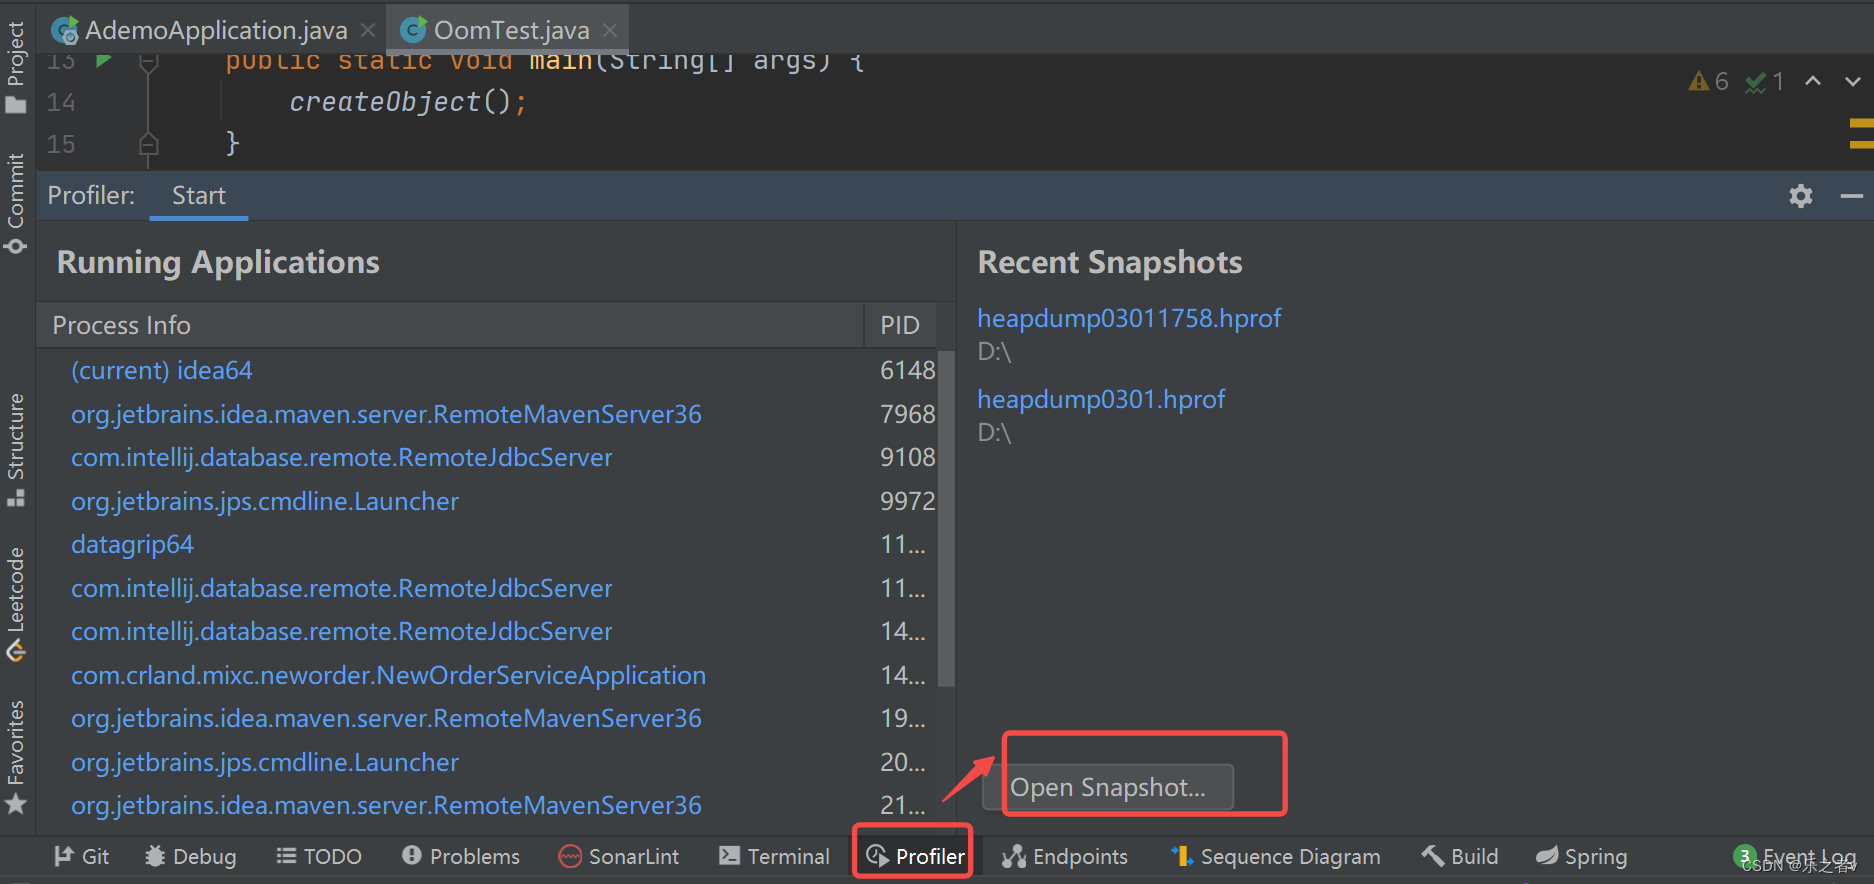Run main method from gutter arrow

click(x=103, y=61)
